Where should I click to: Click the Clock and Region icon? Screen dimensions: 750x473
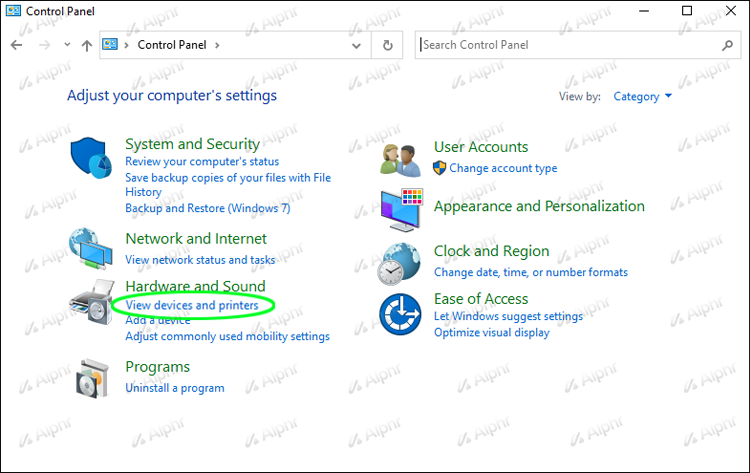pyautogui.click(x=403, y=262)
